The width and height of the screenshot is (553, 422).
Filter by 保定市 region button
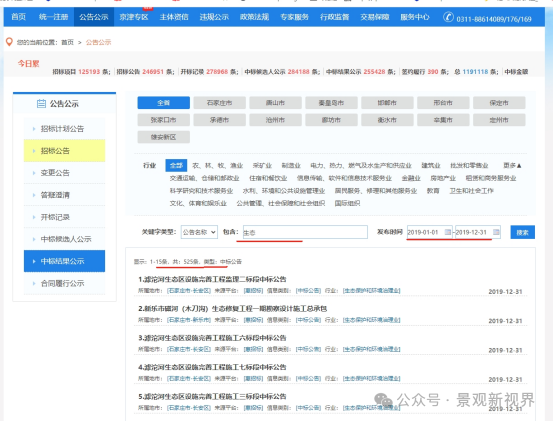tap(499, 103)
